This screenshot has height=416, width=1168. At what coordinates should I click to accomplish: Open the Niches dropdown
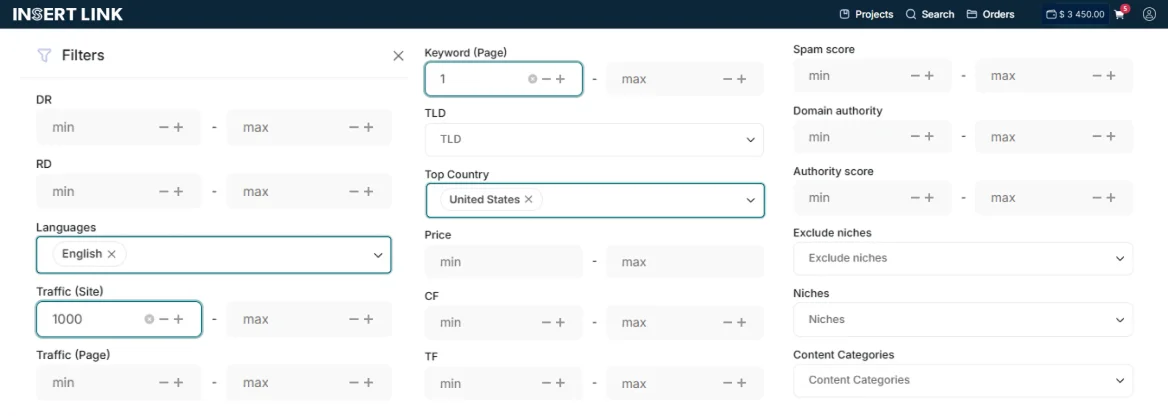[1119, 320]
